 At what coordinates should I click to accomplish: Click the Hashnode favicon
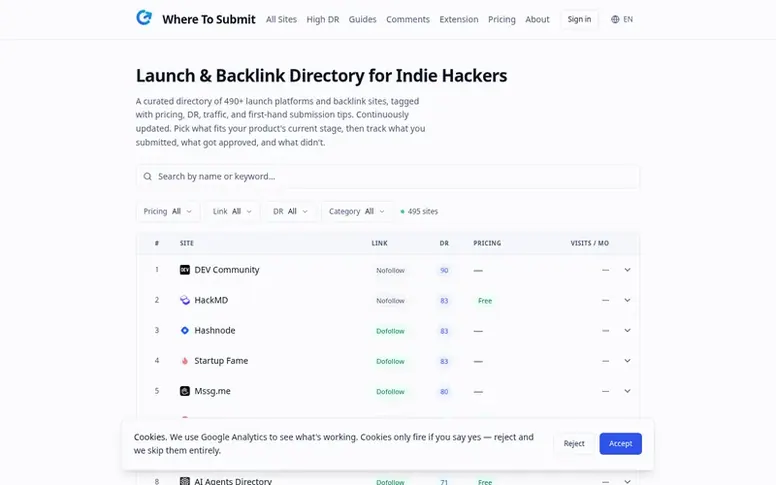(185, 330)
